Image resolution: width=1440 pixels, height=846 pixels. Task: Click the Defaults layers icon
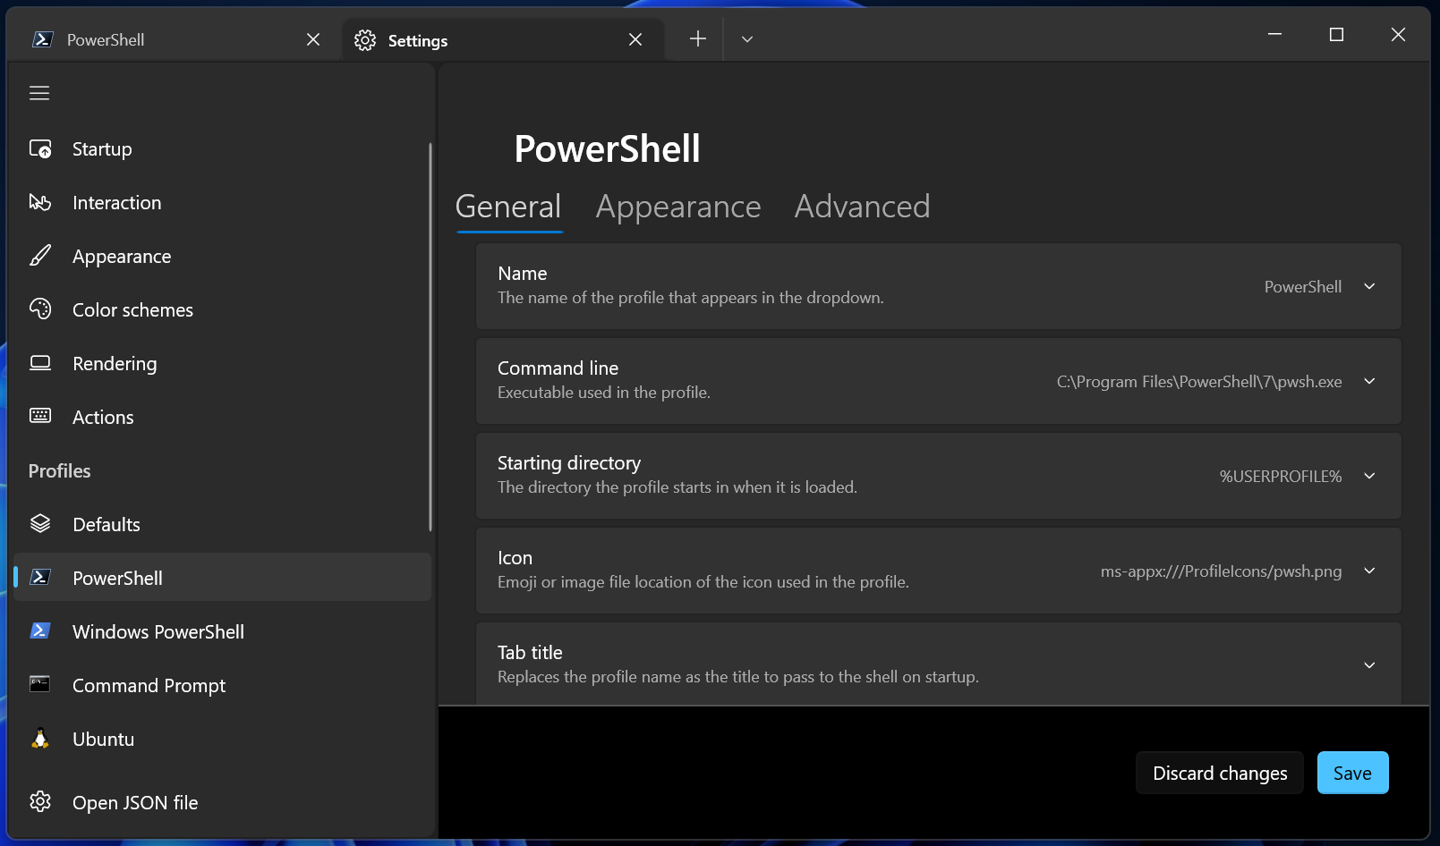[x=40, y=524]
